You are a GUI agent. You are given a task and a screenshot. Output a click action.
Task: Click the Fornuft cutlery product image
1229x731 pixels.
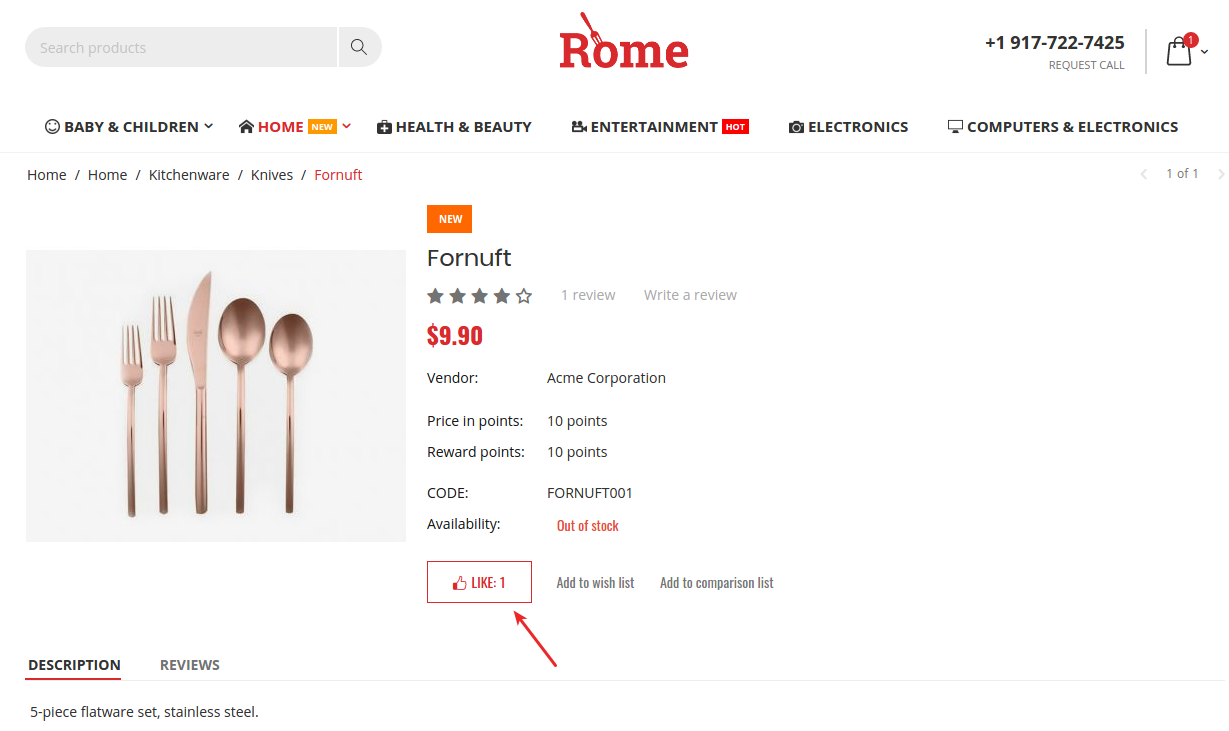point(216,396)
